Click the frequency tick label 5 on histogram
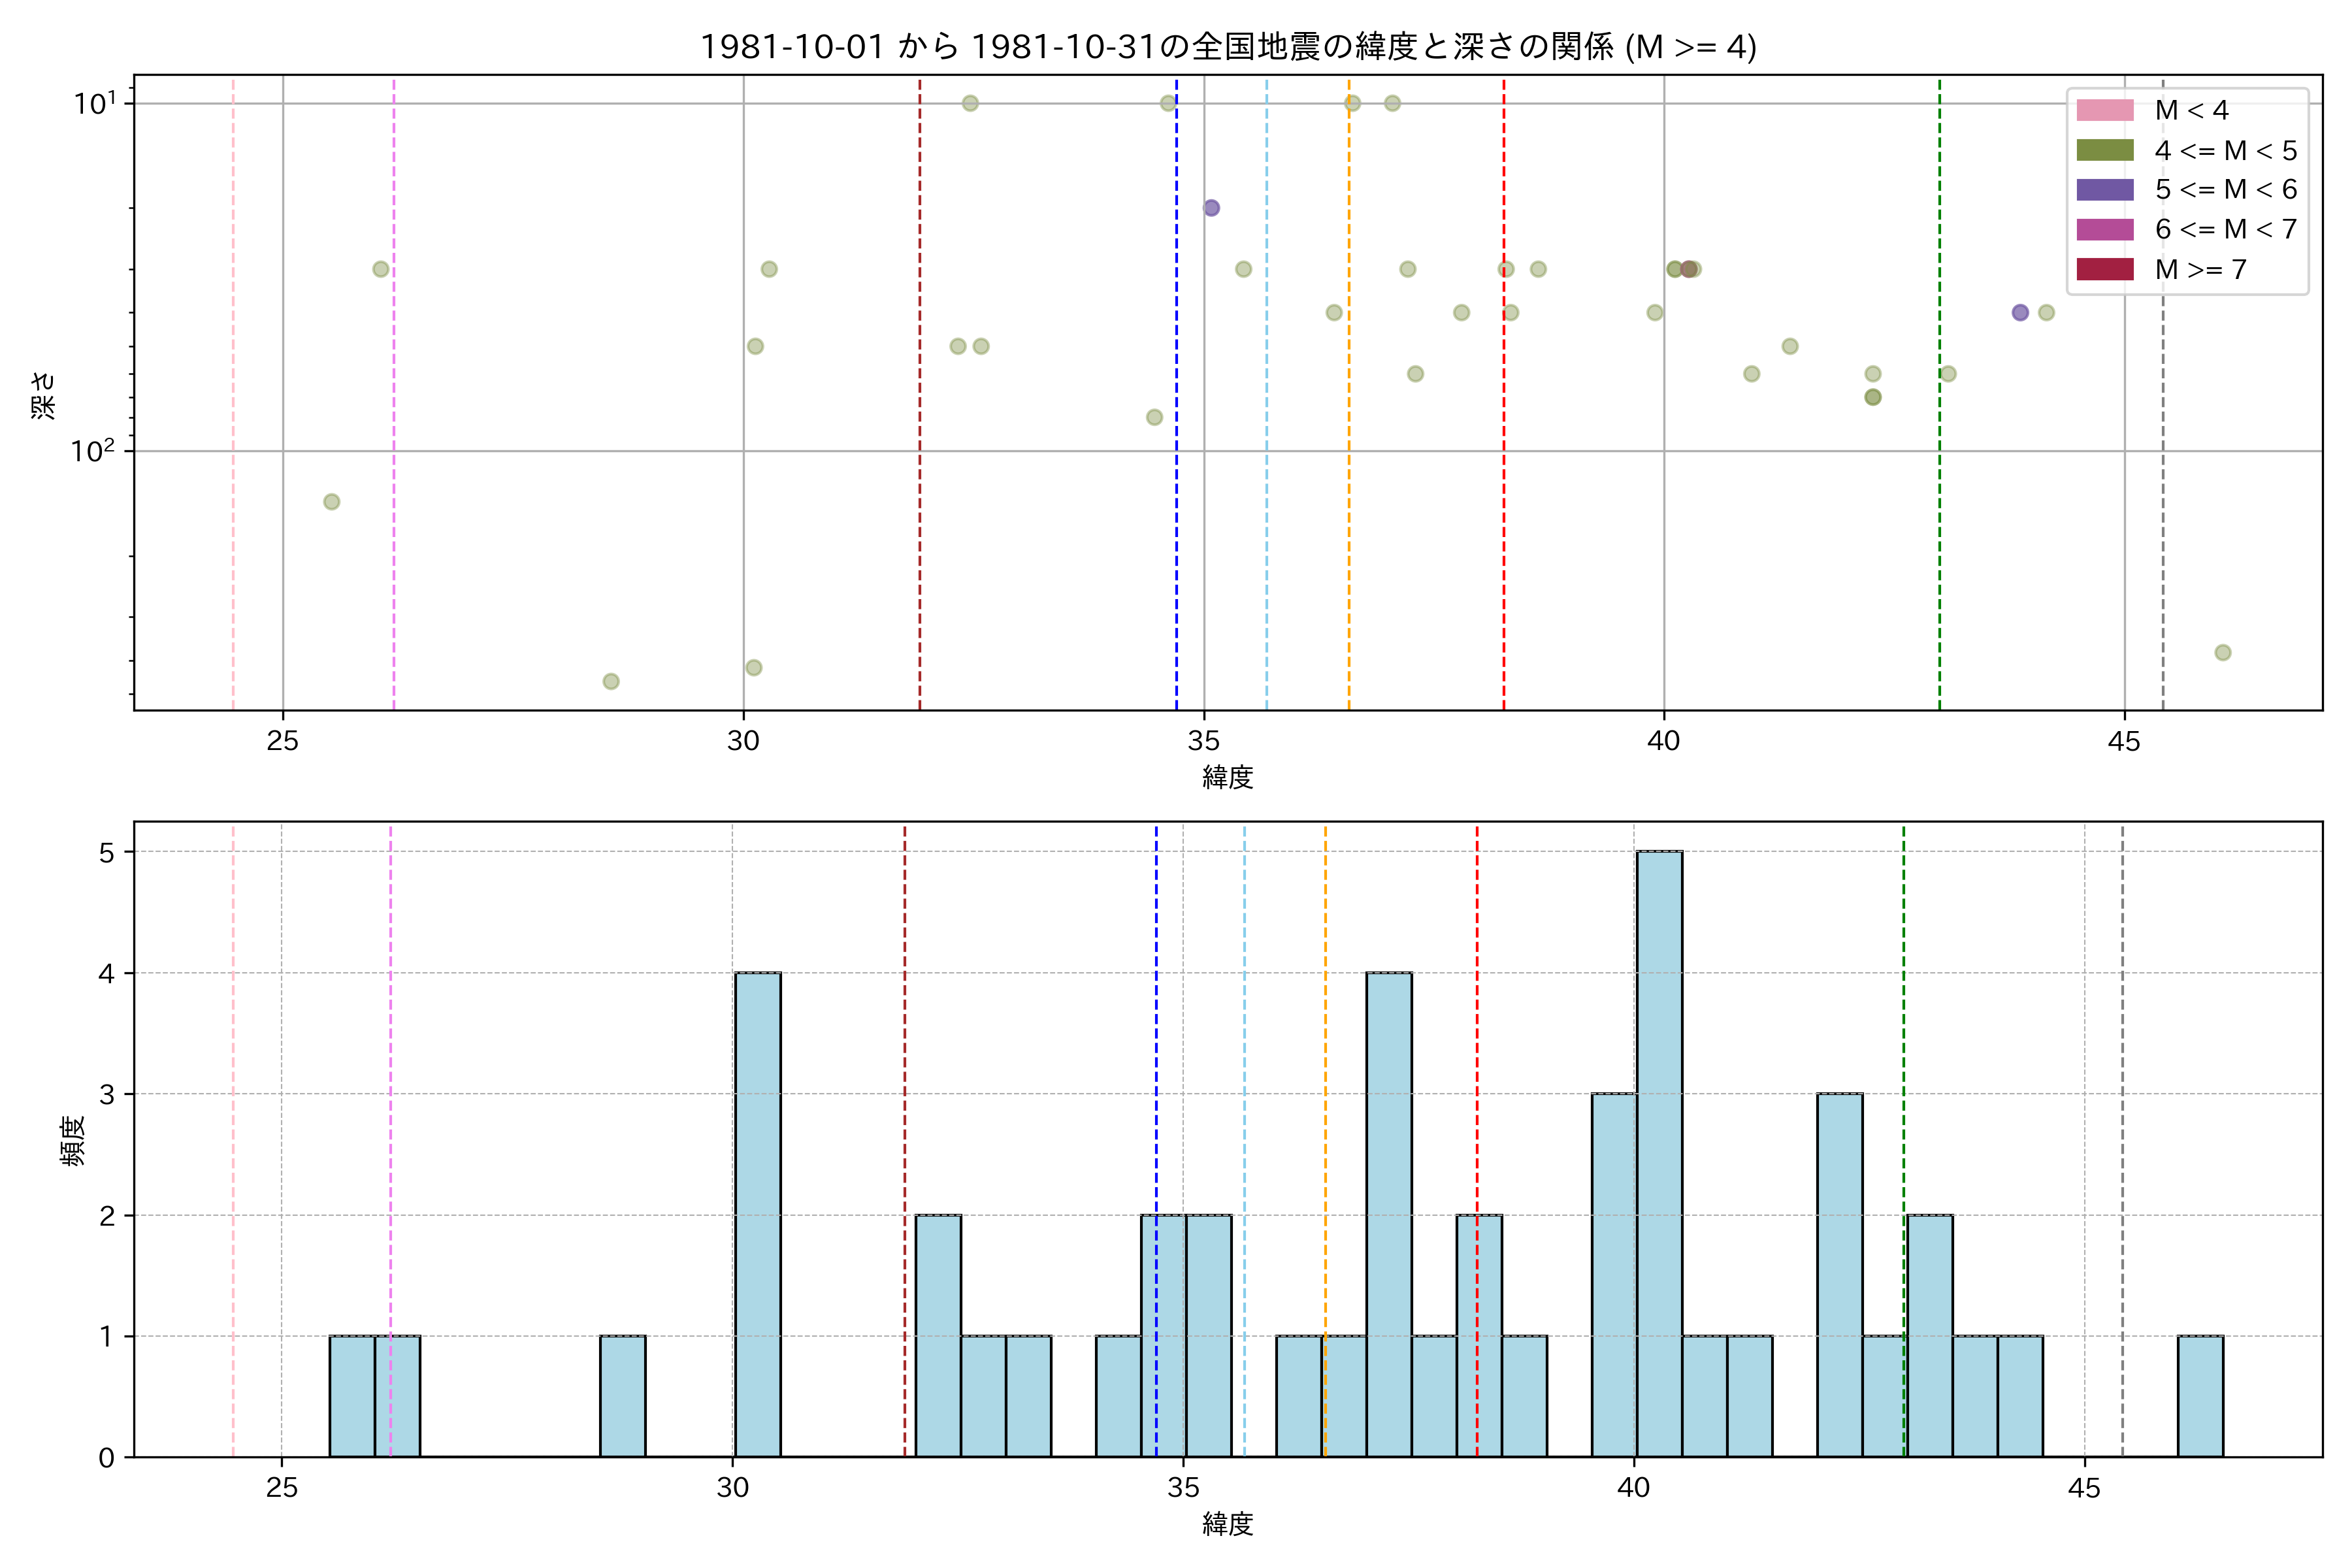This screenshot has height=1568, width=2352. [x=107, y=852]
